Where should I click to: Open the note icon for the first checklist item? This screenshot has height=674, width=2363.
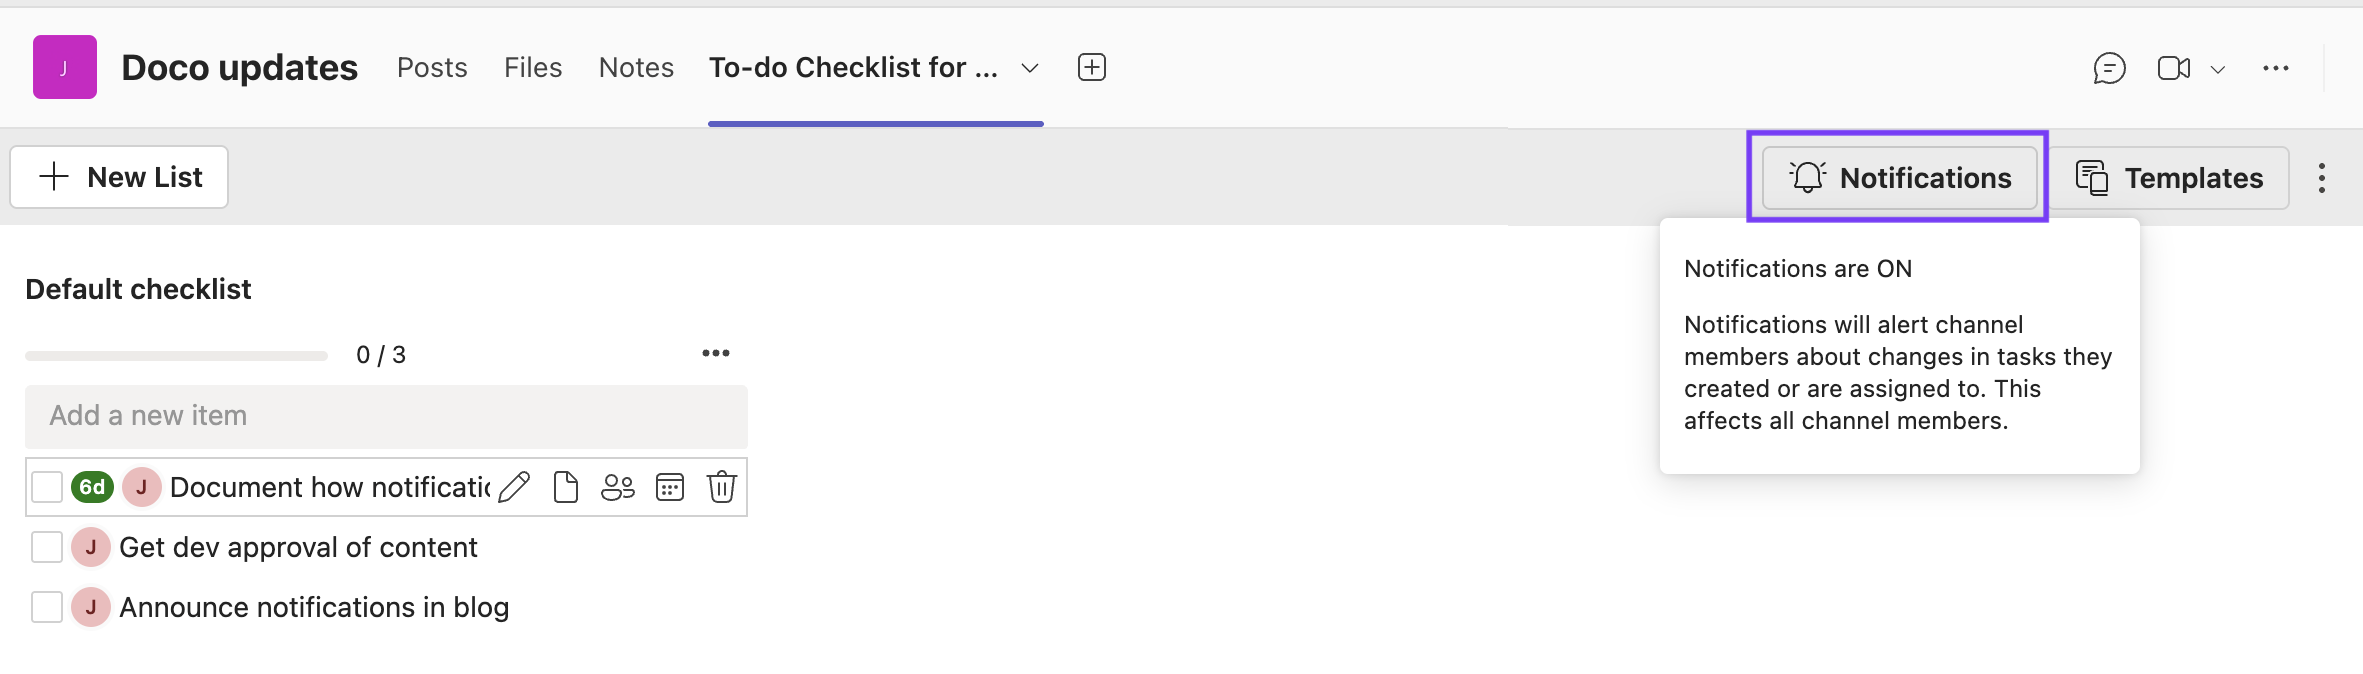(x=566, y=487)
